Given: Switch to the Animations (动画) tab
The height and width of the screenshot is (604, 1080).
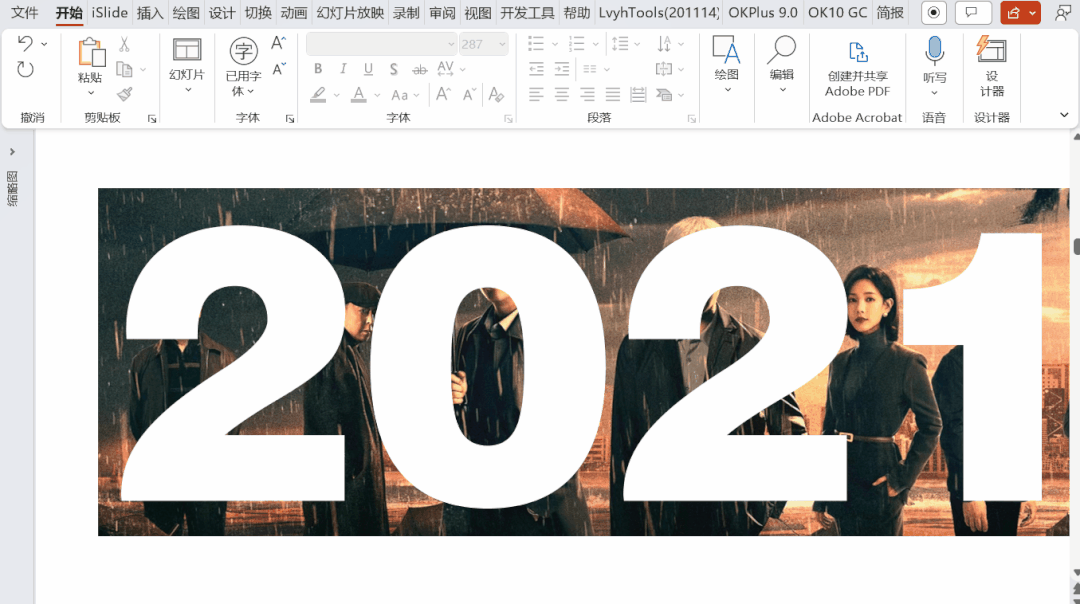Looking at the screenshot, I should pyautogui.click(x=294, y=12).
